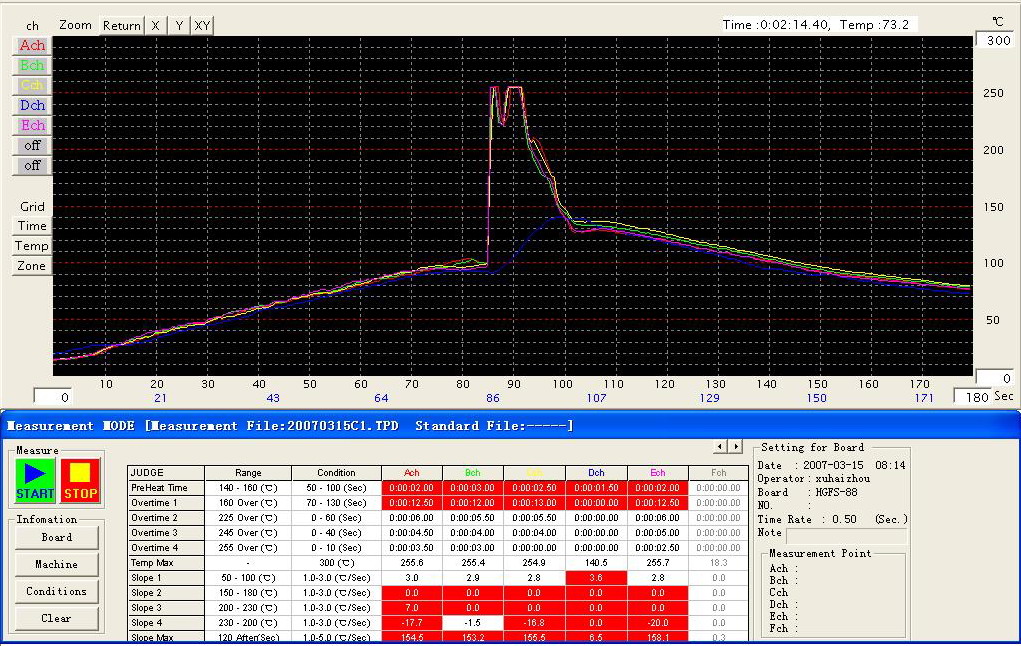Select the Slope 2 row label
Viewport: 1021px width, 646px height.
tap(166, 593)
